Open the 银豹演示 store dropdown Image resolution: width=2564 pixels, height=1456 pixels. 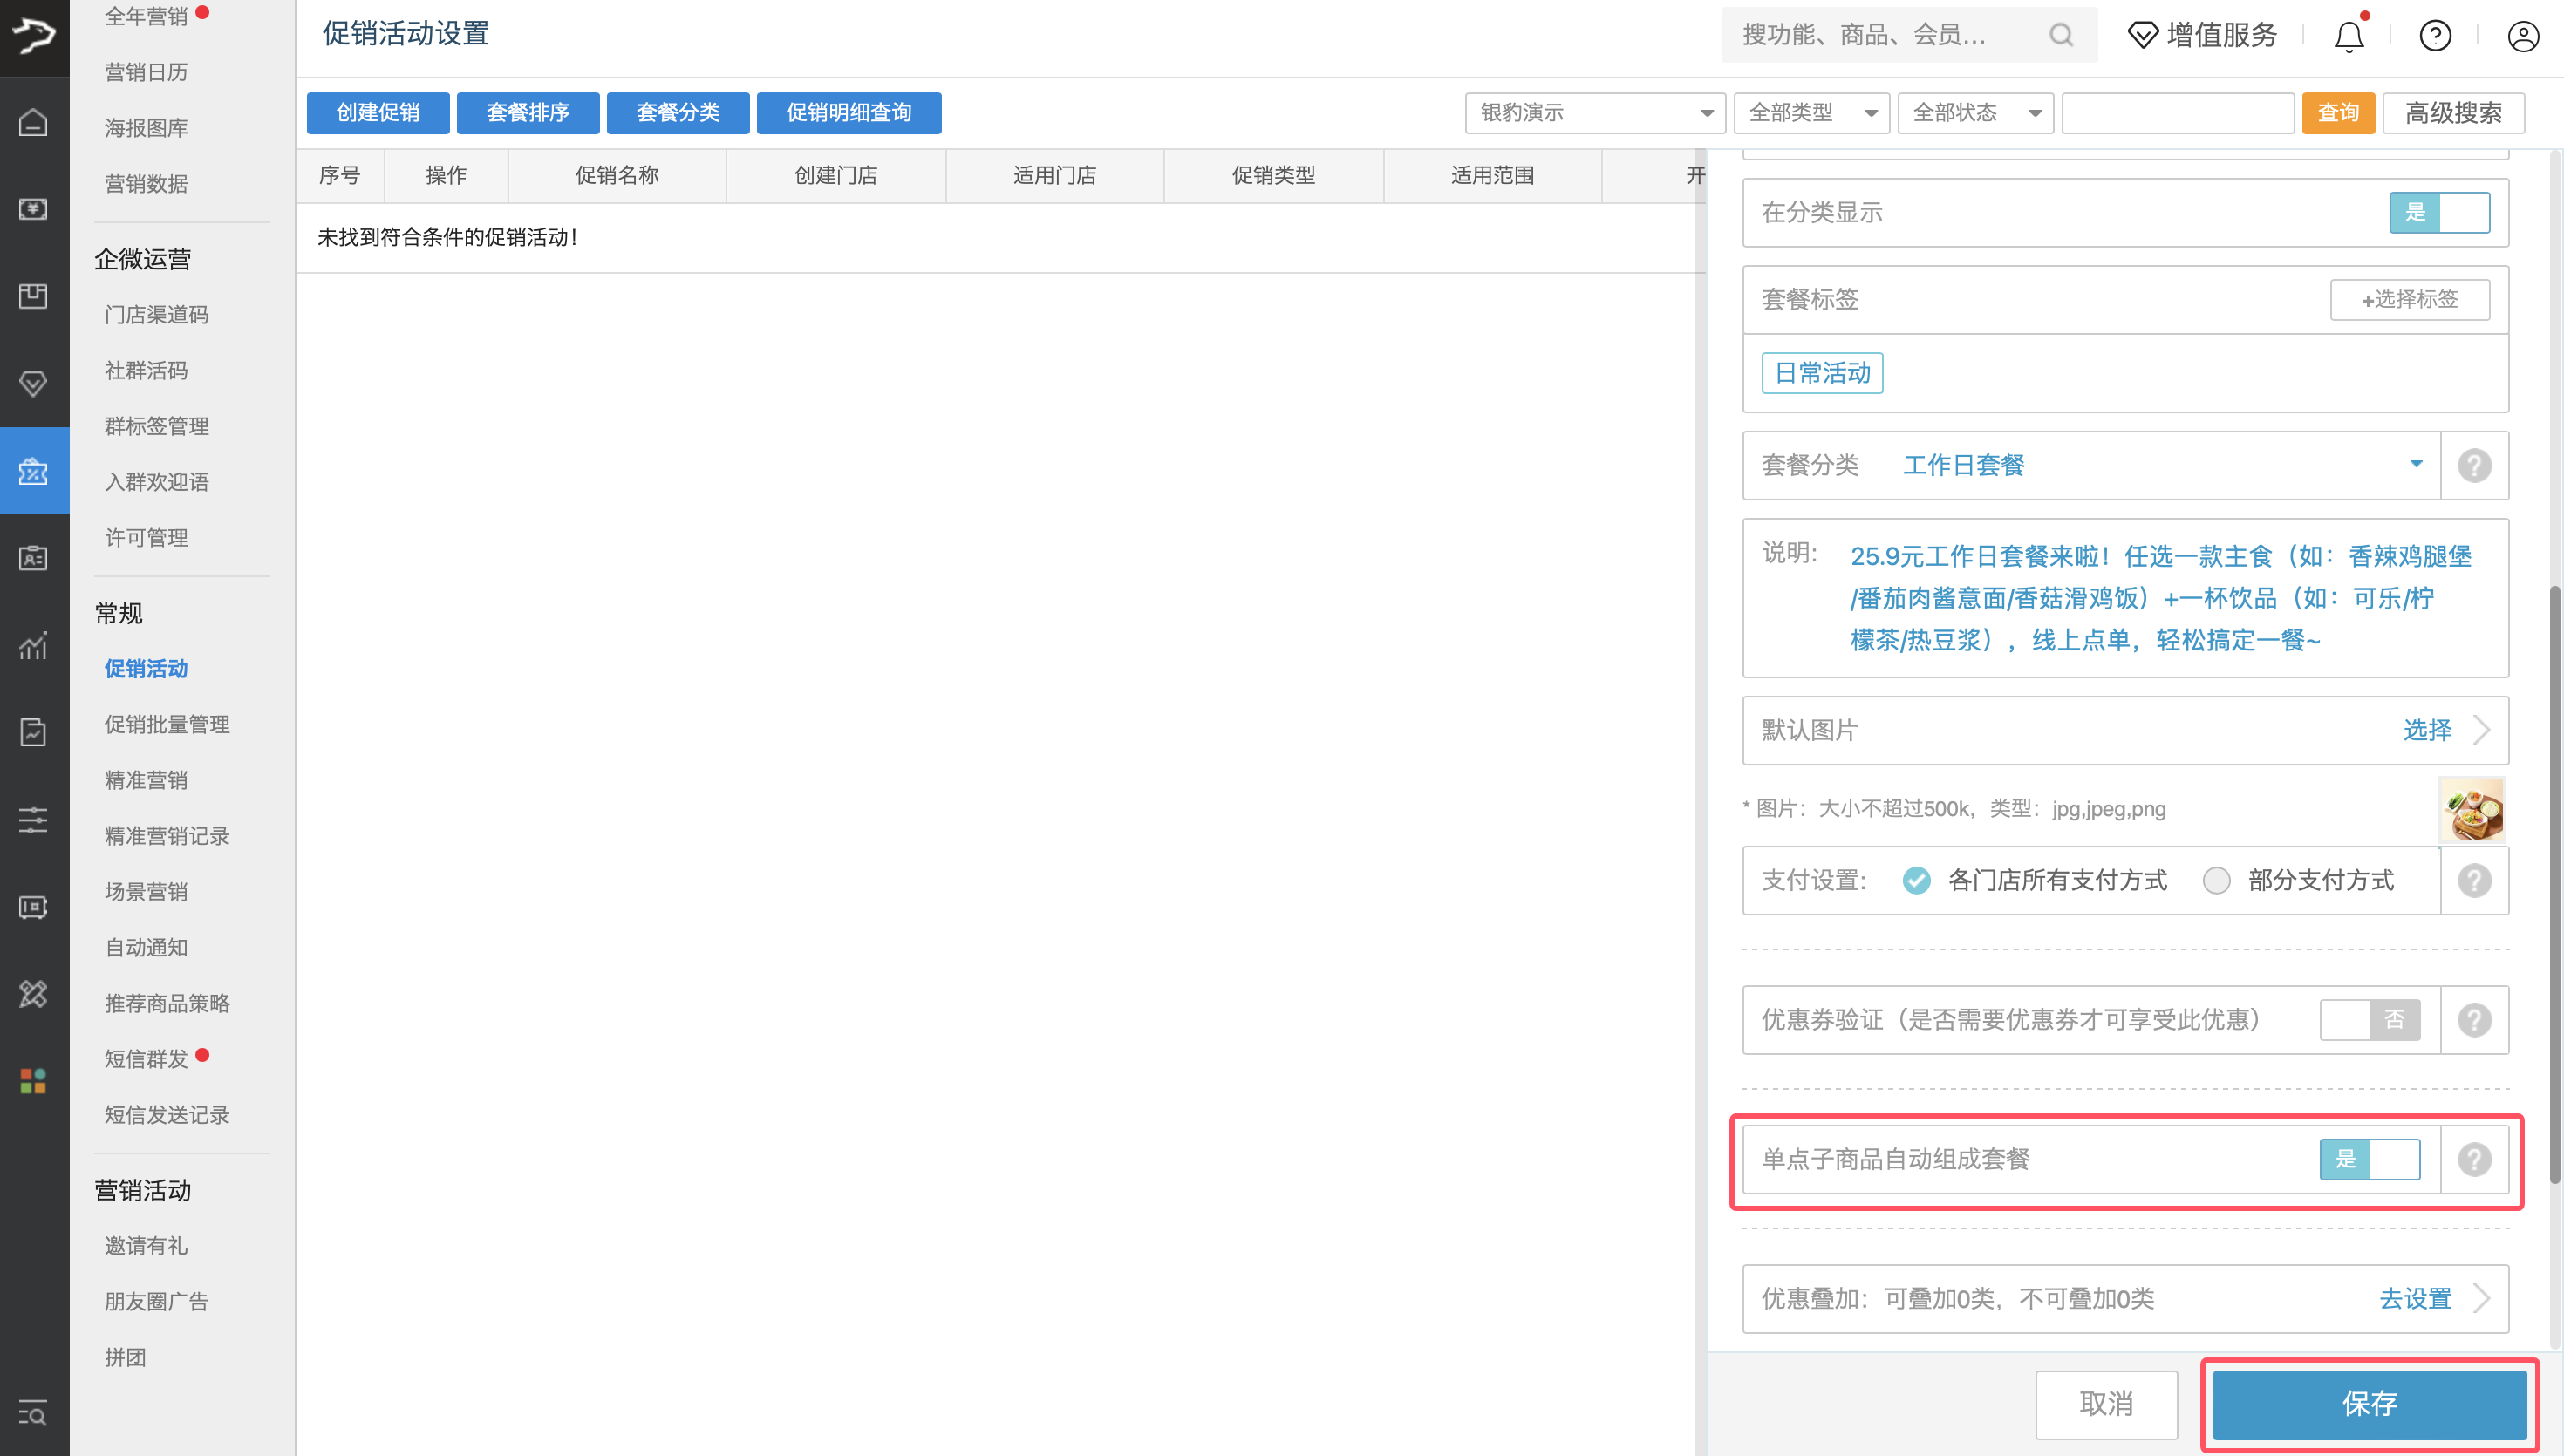tap(1594, 113)
